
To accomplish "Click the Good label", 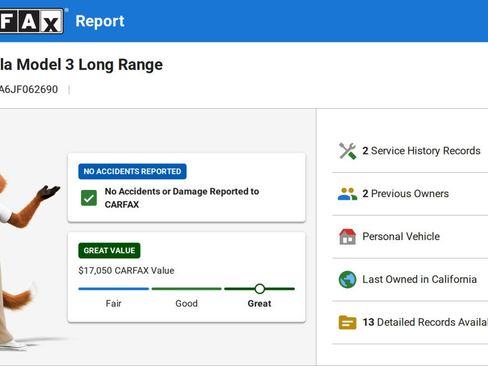I will pyautogui.click(x=186, y=303).
